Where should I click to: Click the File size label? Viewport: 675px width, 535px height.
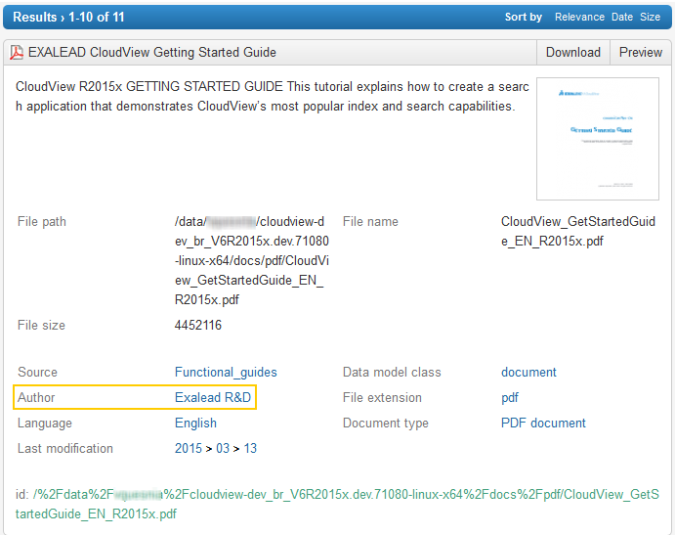(x=41, y=325)
